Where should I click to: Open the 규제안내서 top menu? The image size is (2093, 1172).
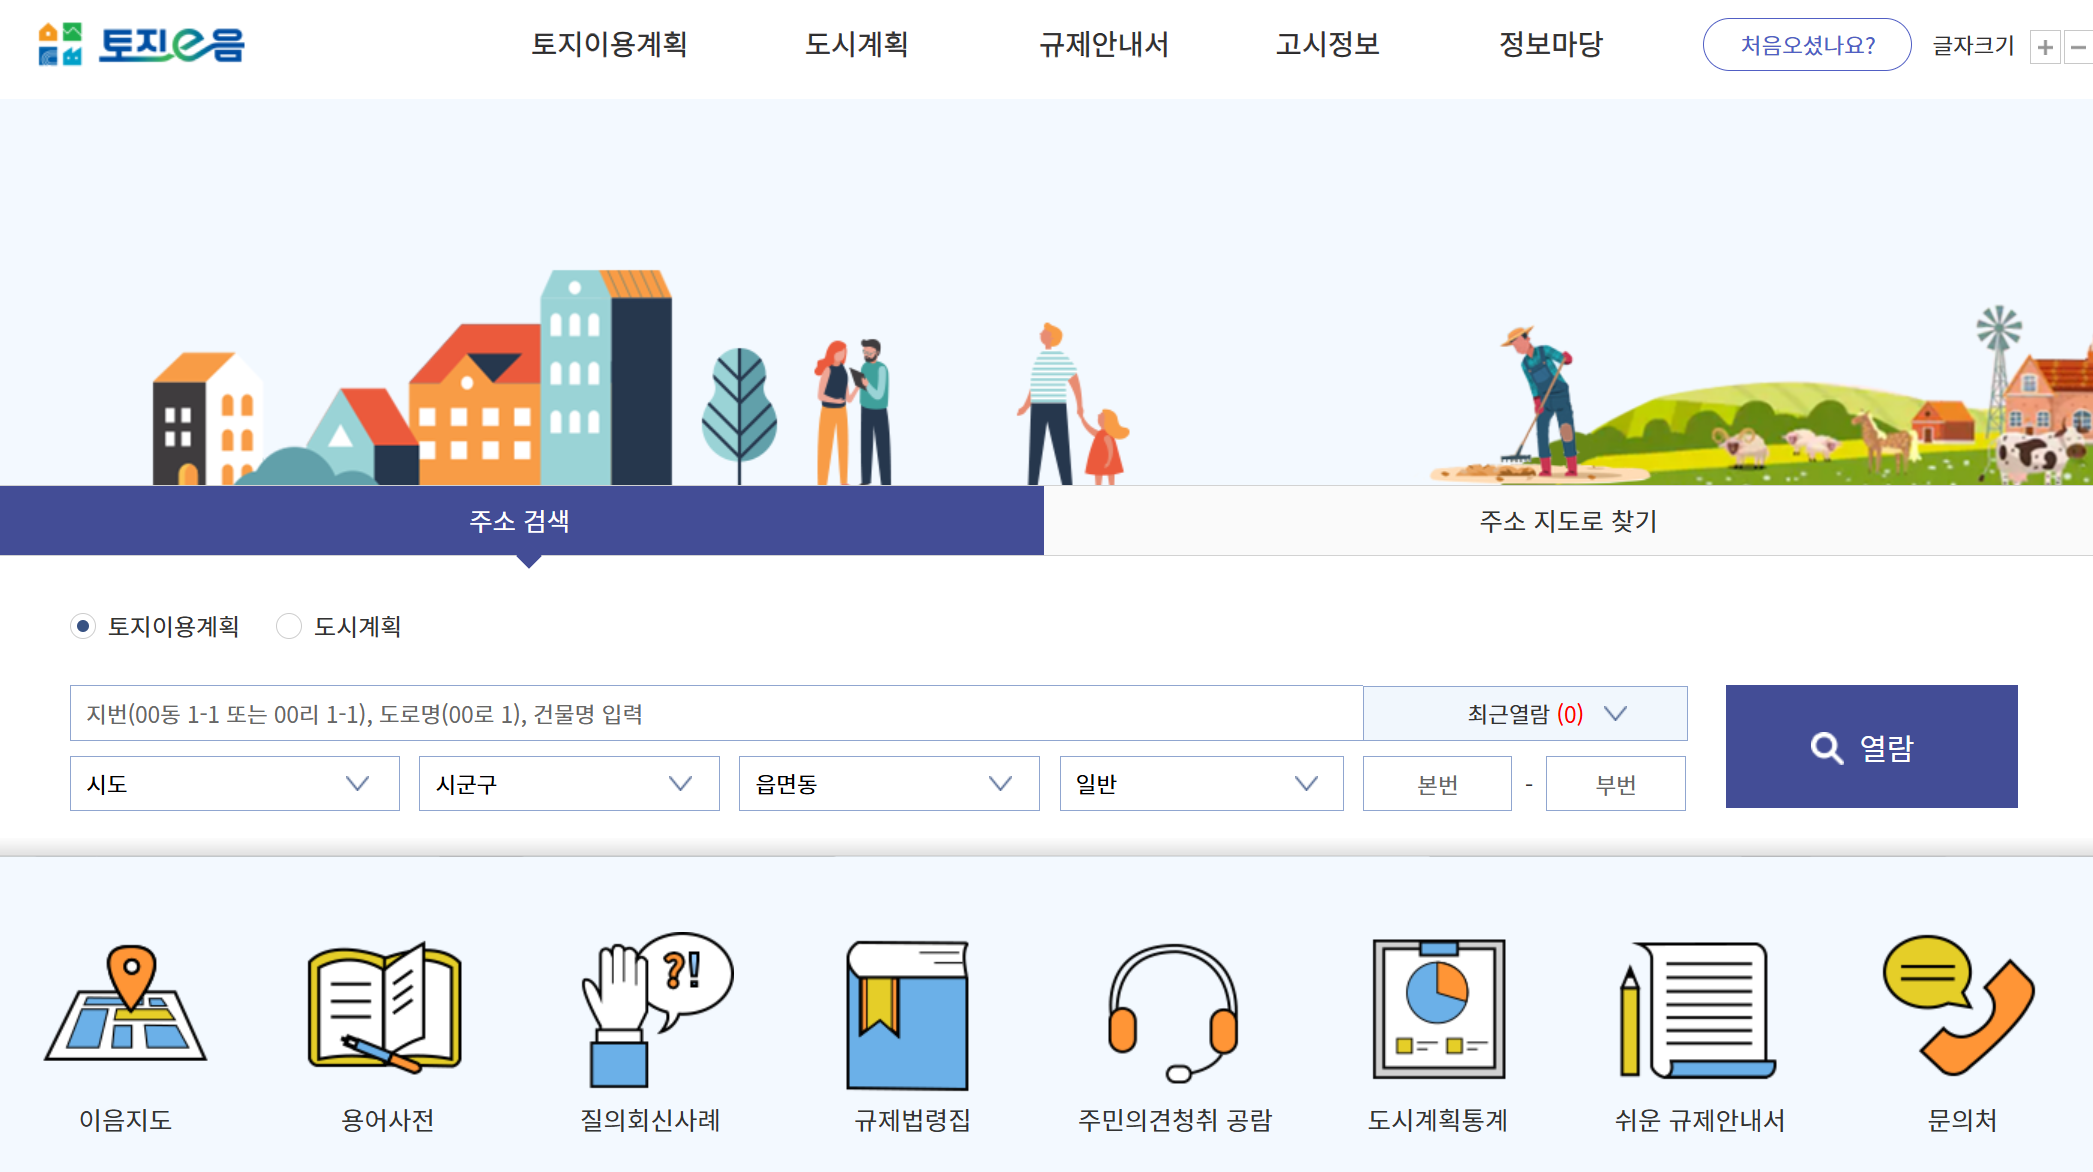1104,44
